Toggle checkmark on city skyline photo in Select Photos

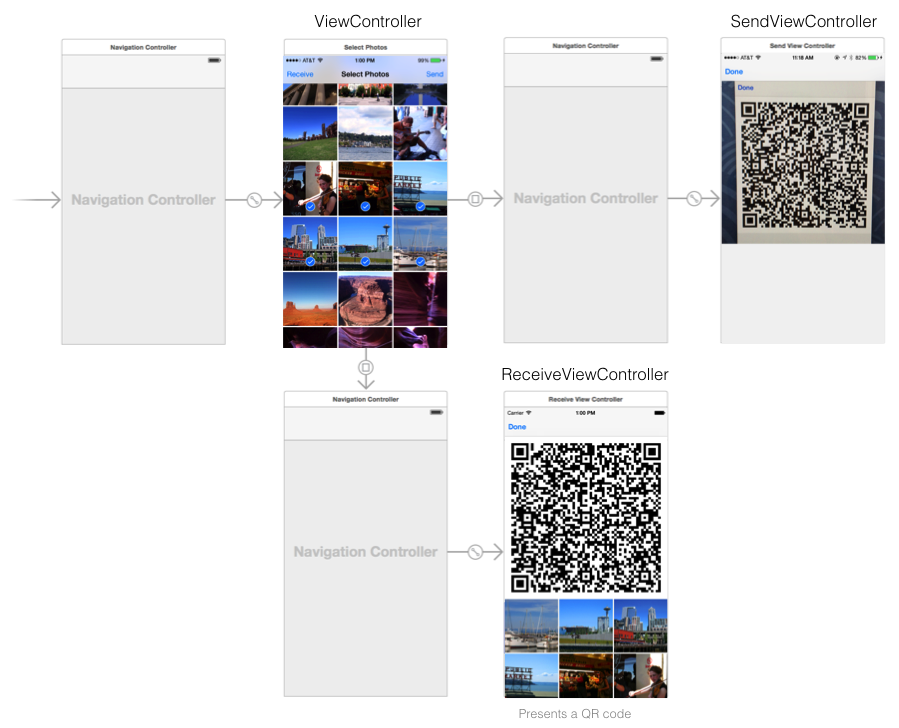click(310, 261)
